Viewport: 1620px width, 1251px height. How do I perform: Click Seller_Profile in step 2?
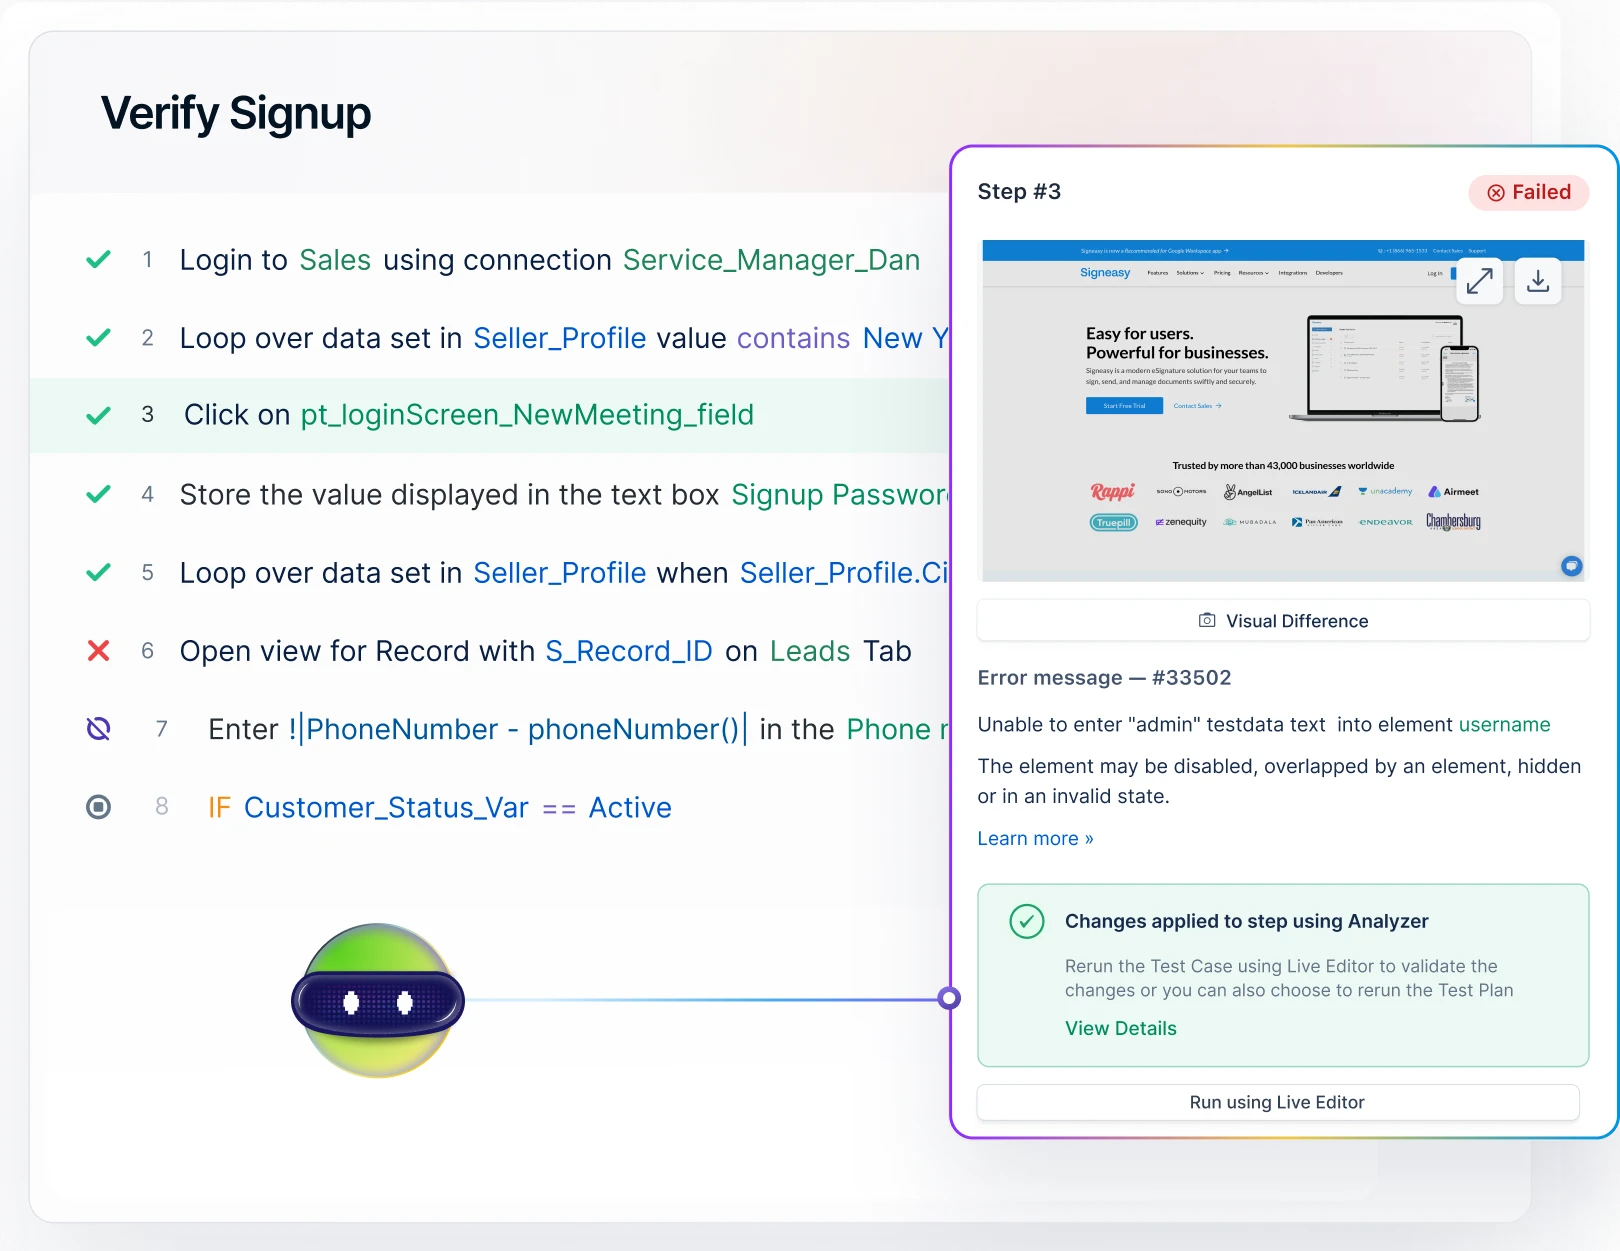click(559, 337)
